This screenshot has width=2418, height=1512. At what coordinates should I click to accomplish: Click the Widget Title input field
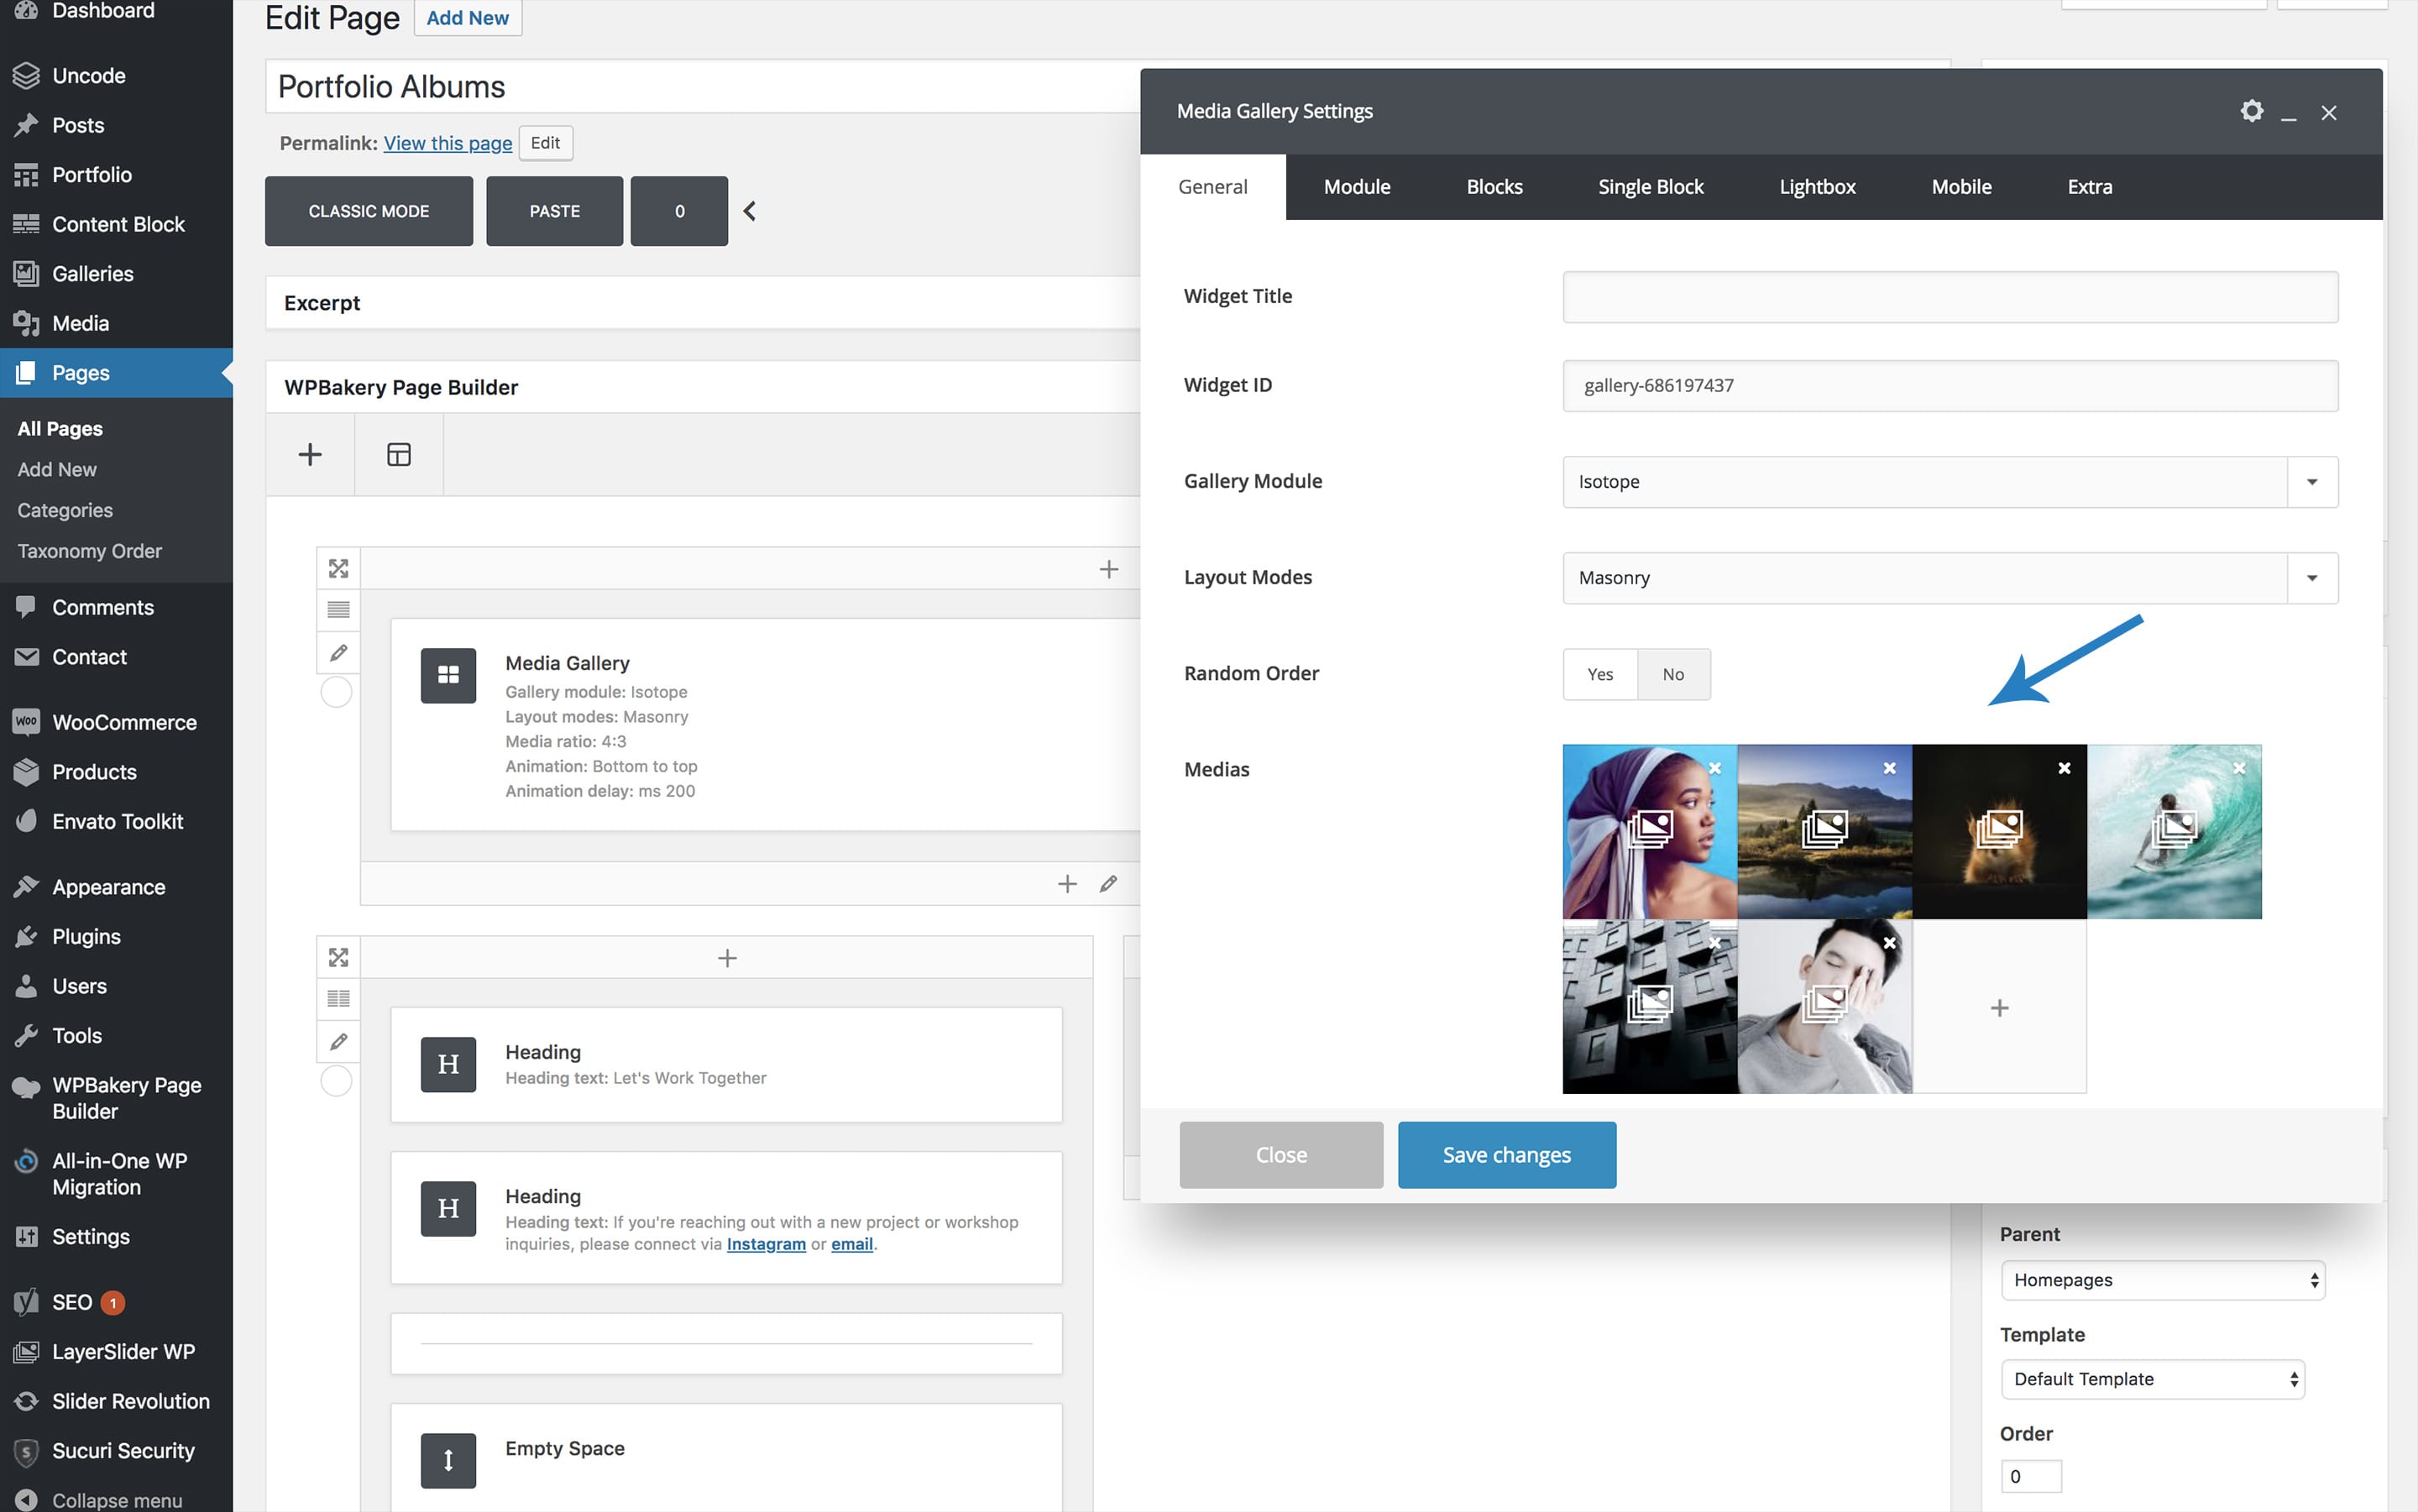click(x=1949, y=296)
